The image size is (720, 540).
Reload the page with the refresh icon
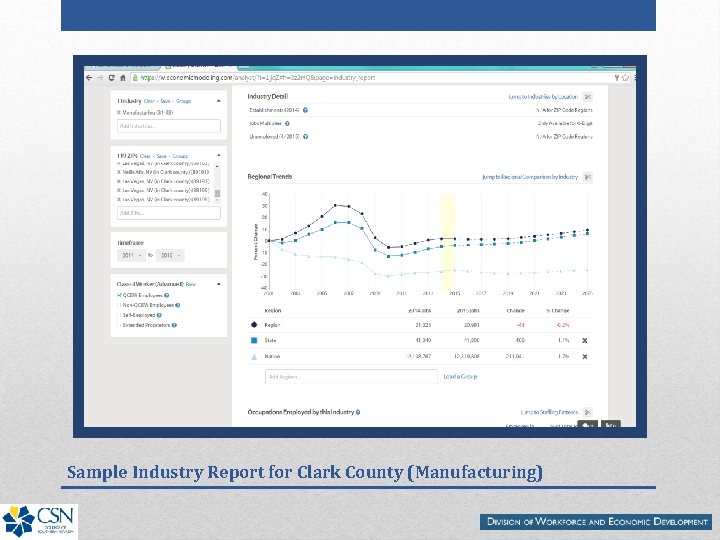(111, 78)
